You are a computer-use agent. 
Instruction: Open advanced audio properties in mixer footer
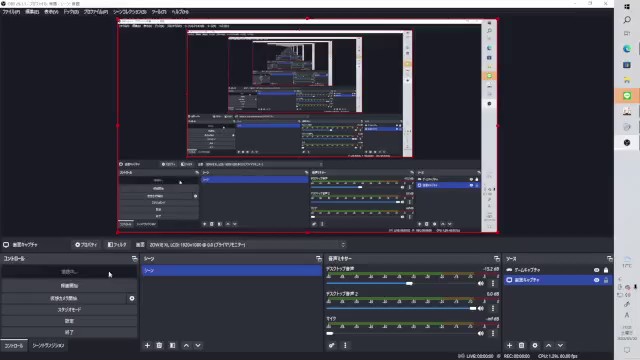pos(331,345)
